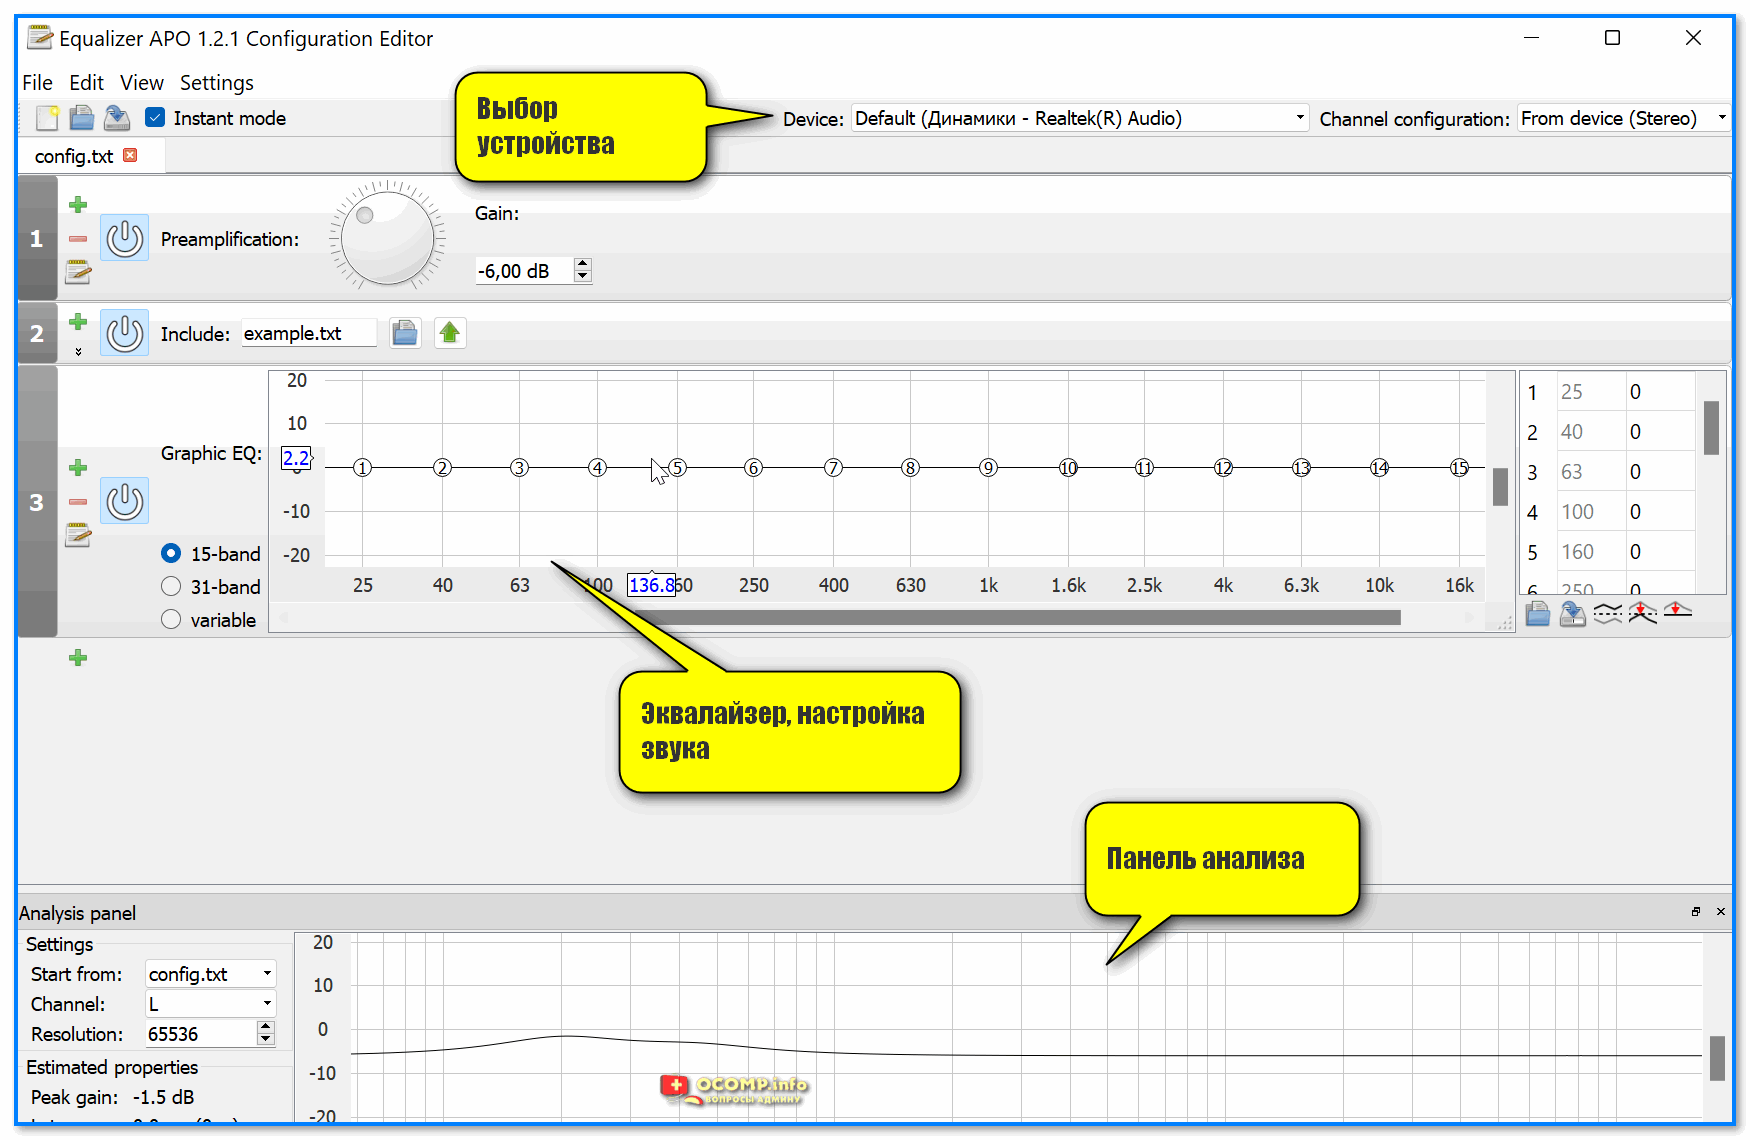Reset the Graphic EQ response to flat
The image size is (1750, 1140).
click(x=1678, y=611)
